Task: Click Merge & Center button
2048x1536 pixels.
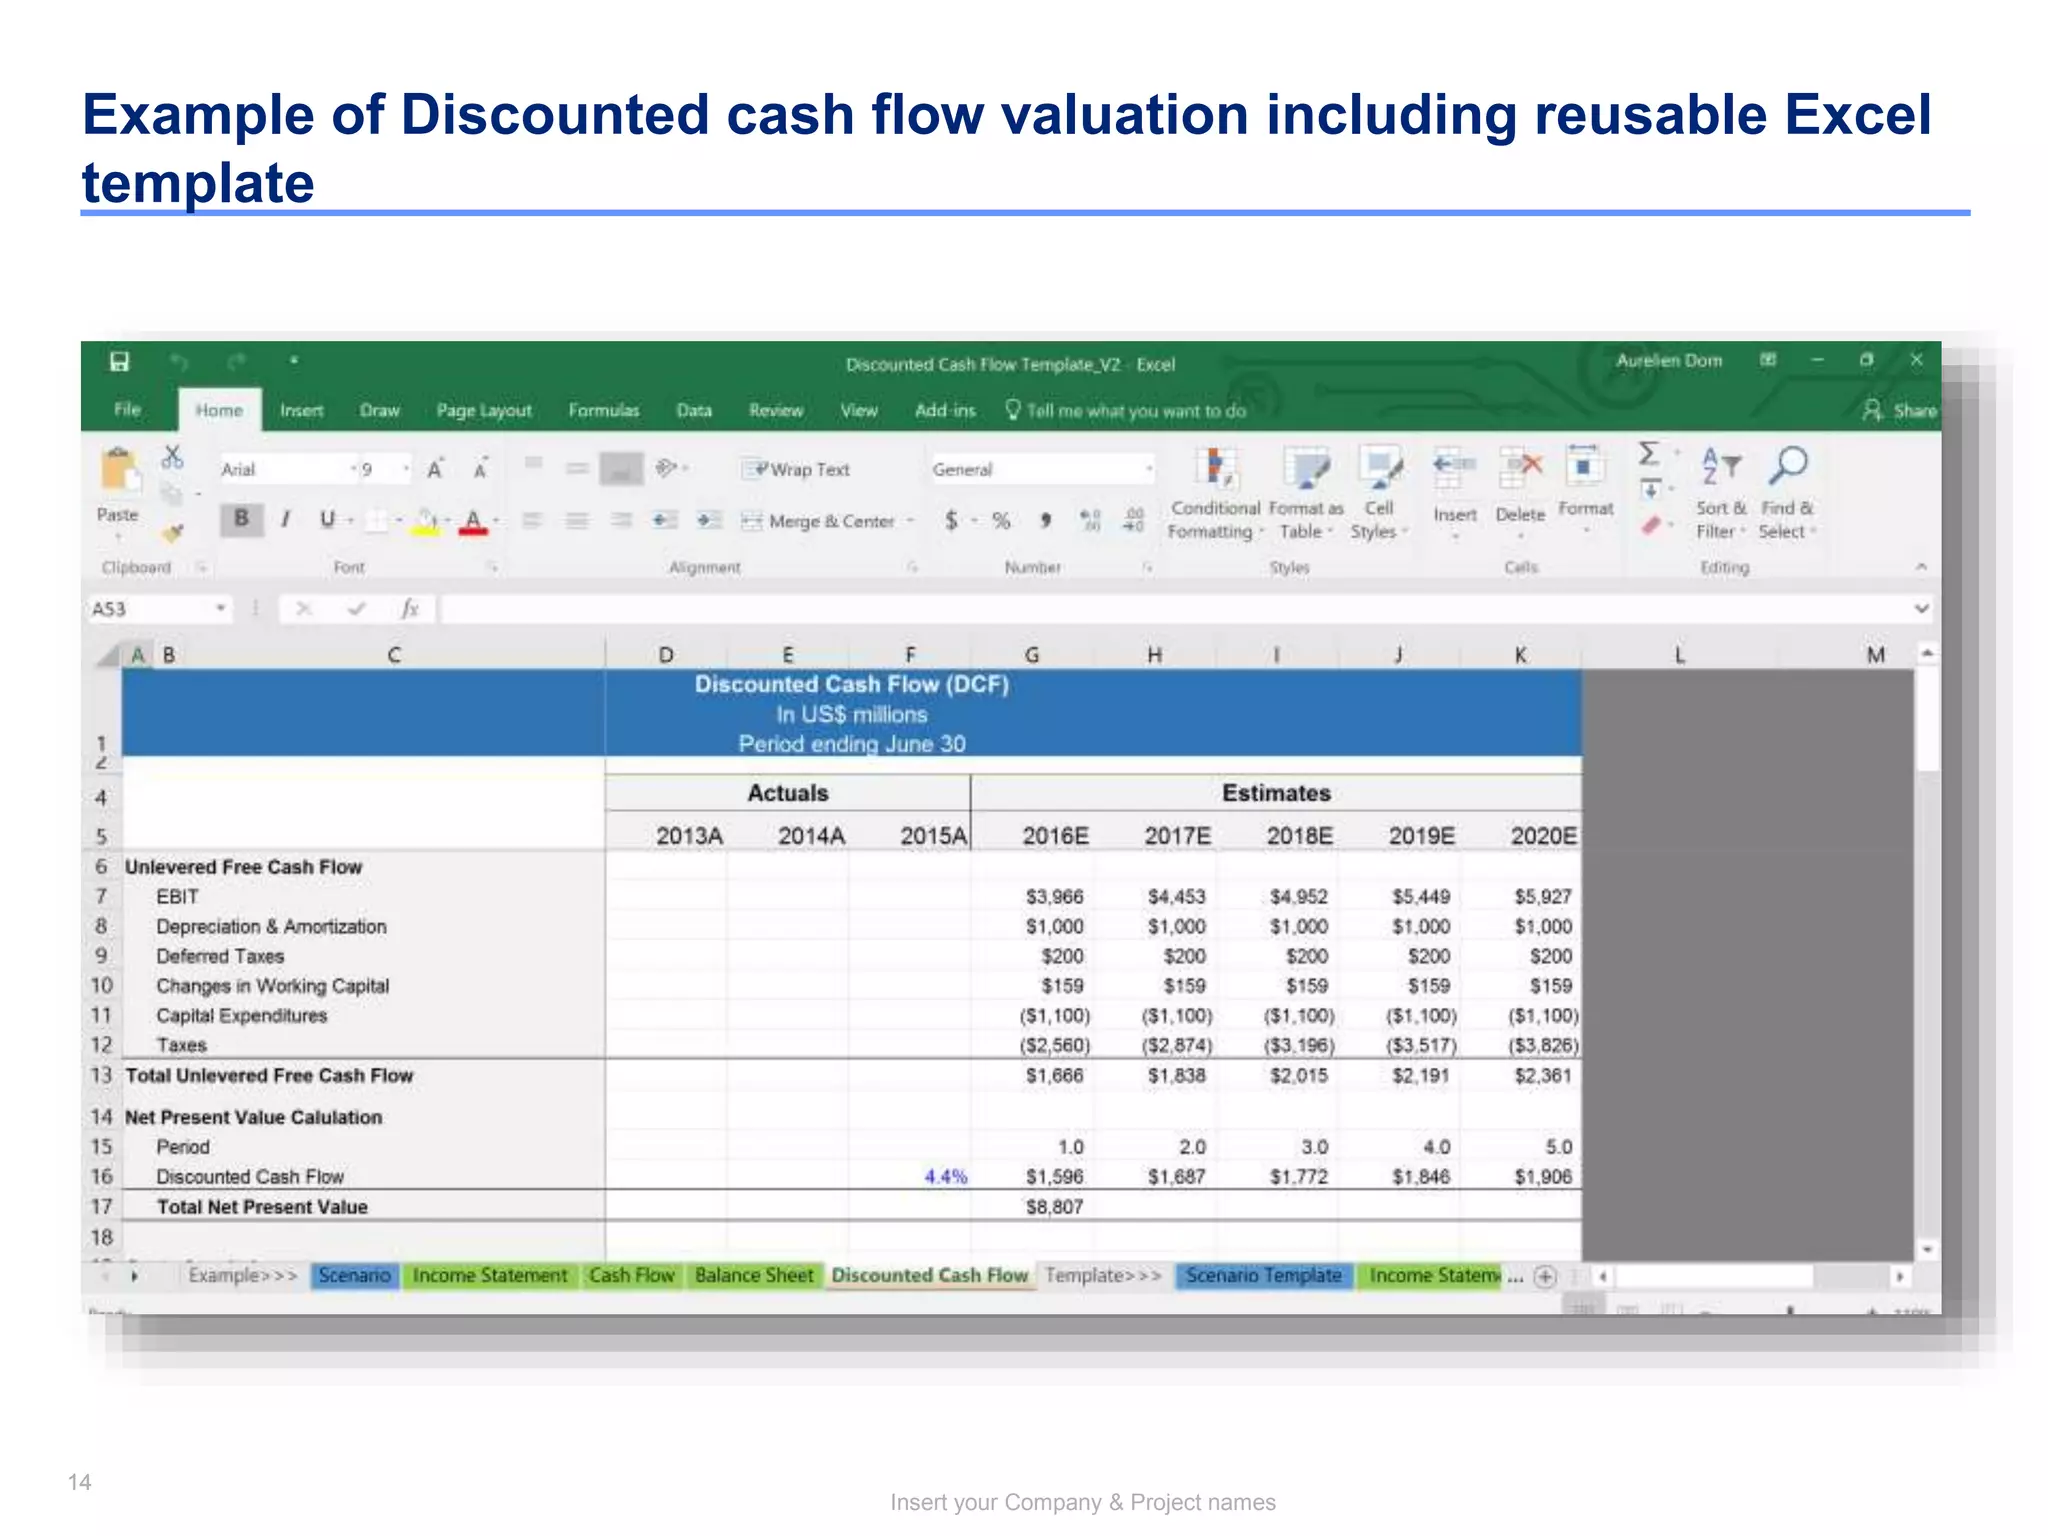Action: click(818, 521)
